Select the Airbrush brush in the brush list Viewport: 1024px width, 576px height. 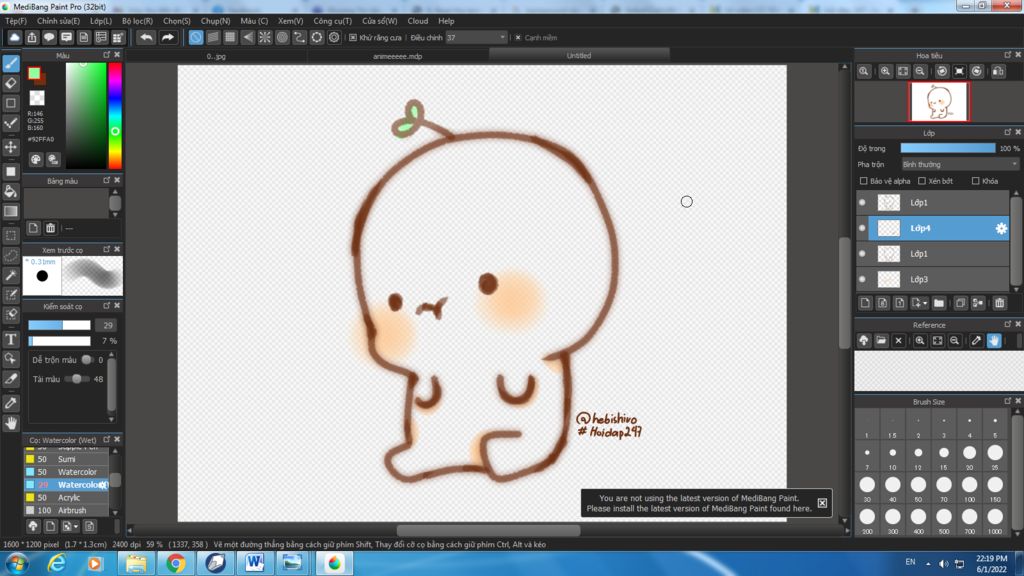point(66,511)
